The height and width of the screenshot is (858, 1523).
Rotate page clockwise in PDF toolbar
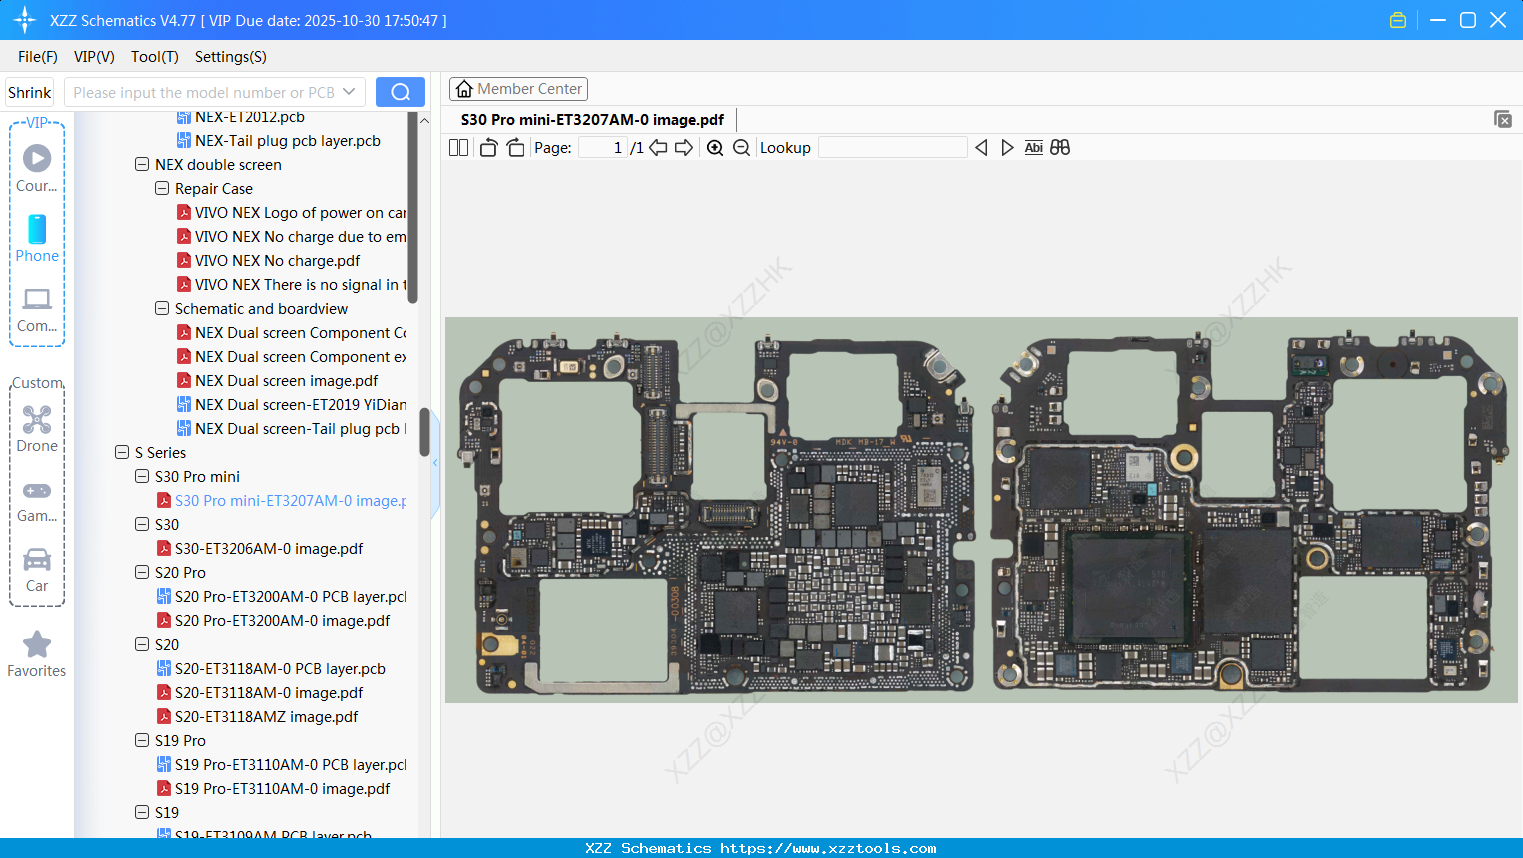click(515, 148)
